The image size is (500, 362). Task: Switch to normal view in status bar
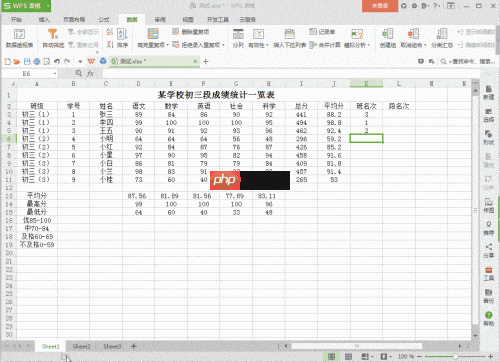[x=331, y=356]
